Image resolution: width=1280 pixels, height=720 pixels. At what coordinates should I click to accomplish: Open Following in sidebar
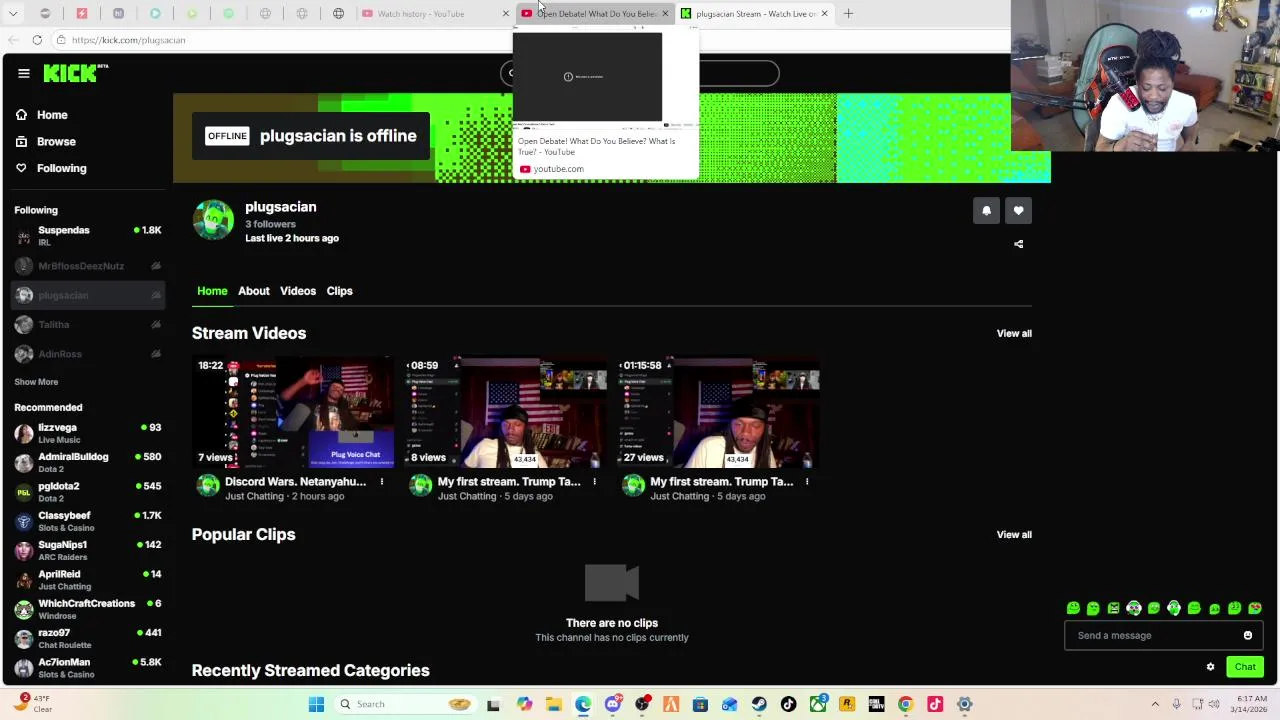(50, 168)
